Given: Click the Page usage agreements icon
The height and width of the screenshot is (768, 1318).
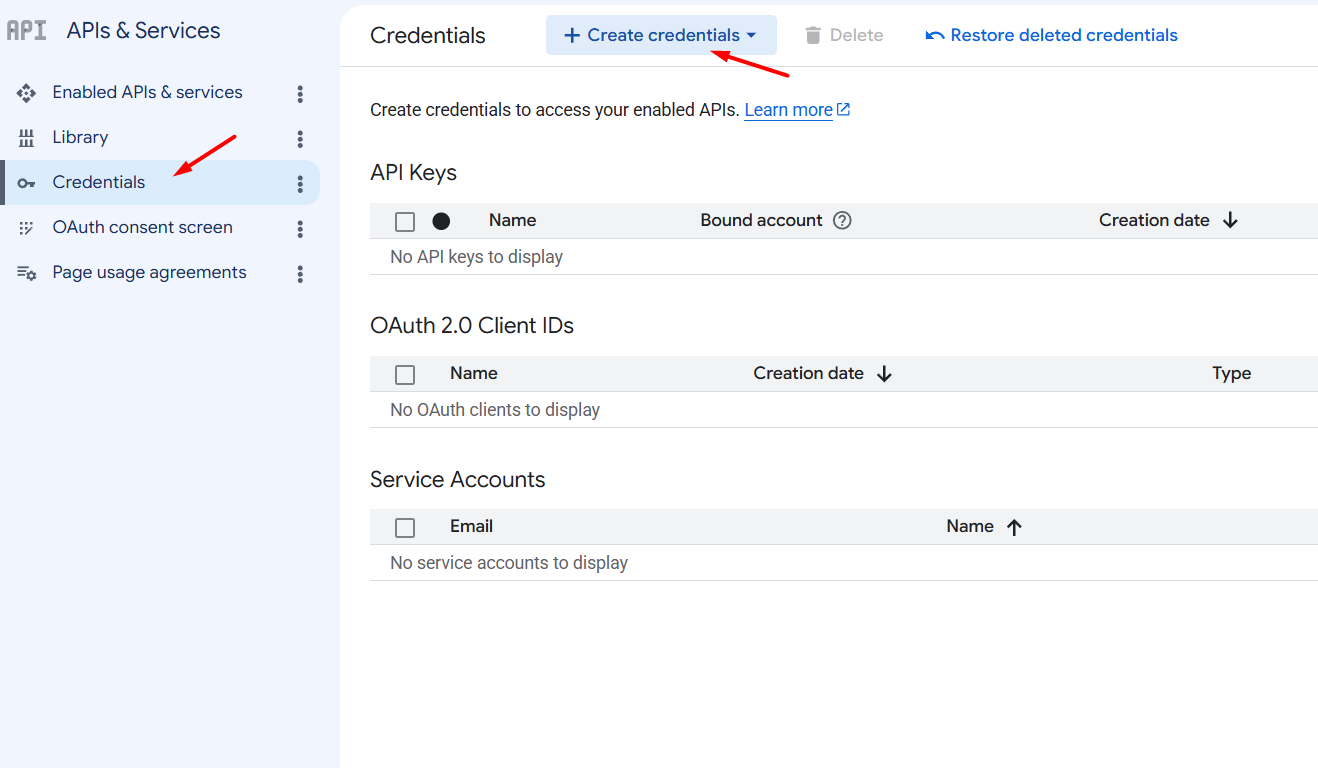Looking at the screenshot, I should pyautogui.click(x=27, y=273).
